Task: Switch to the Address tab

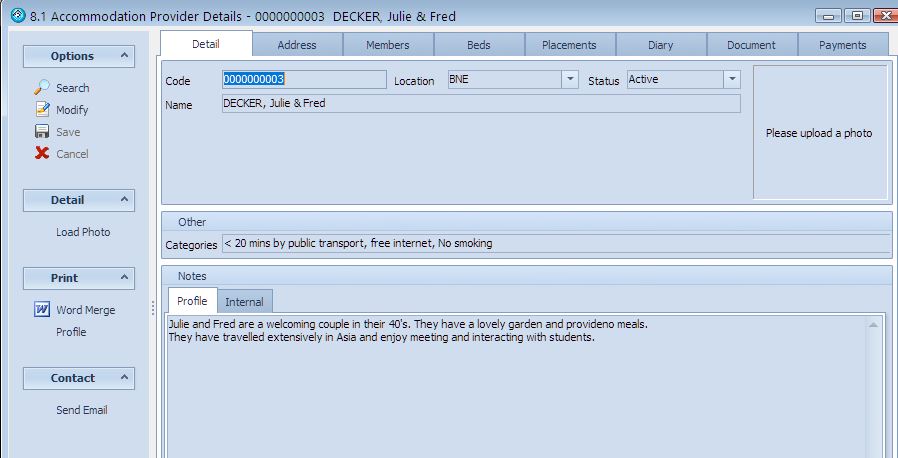Action: point(297,45)
